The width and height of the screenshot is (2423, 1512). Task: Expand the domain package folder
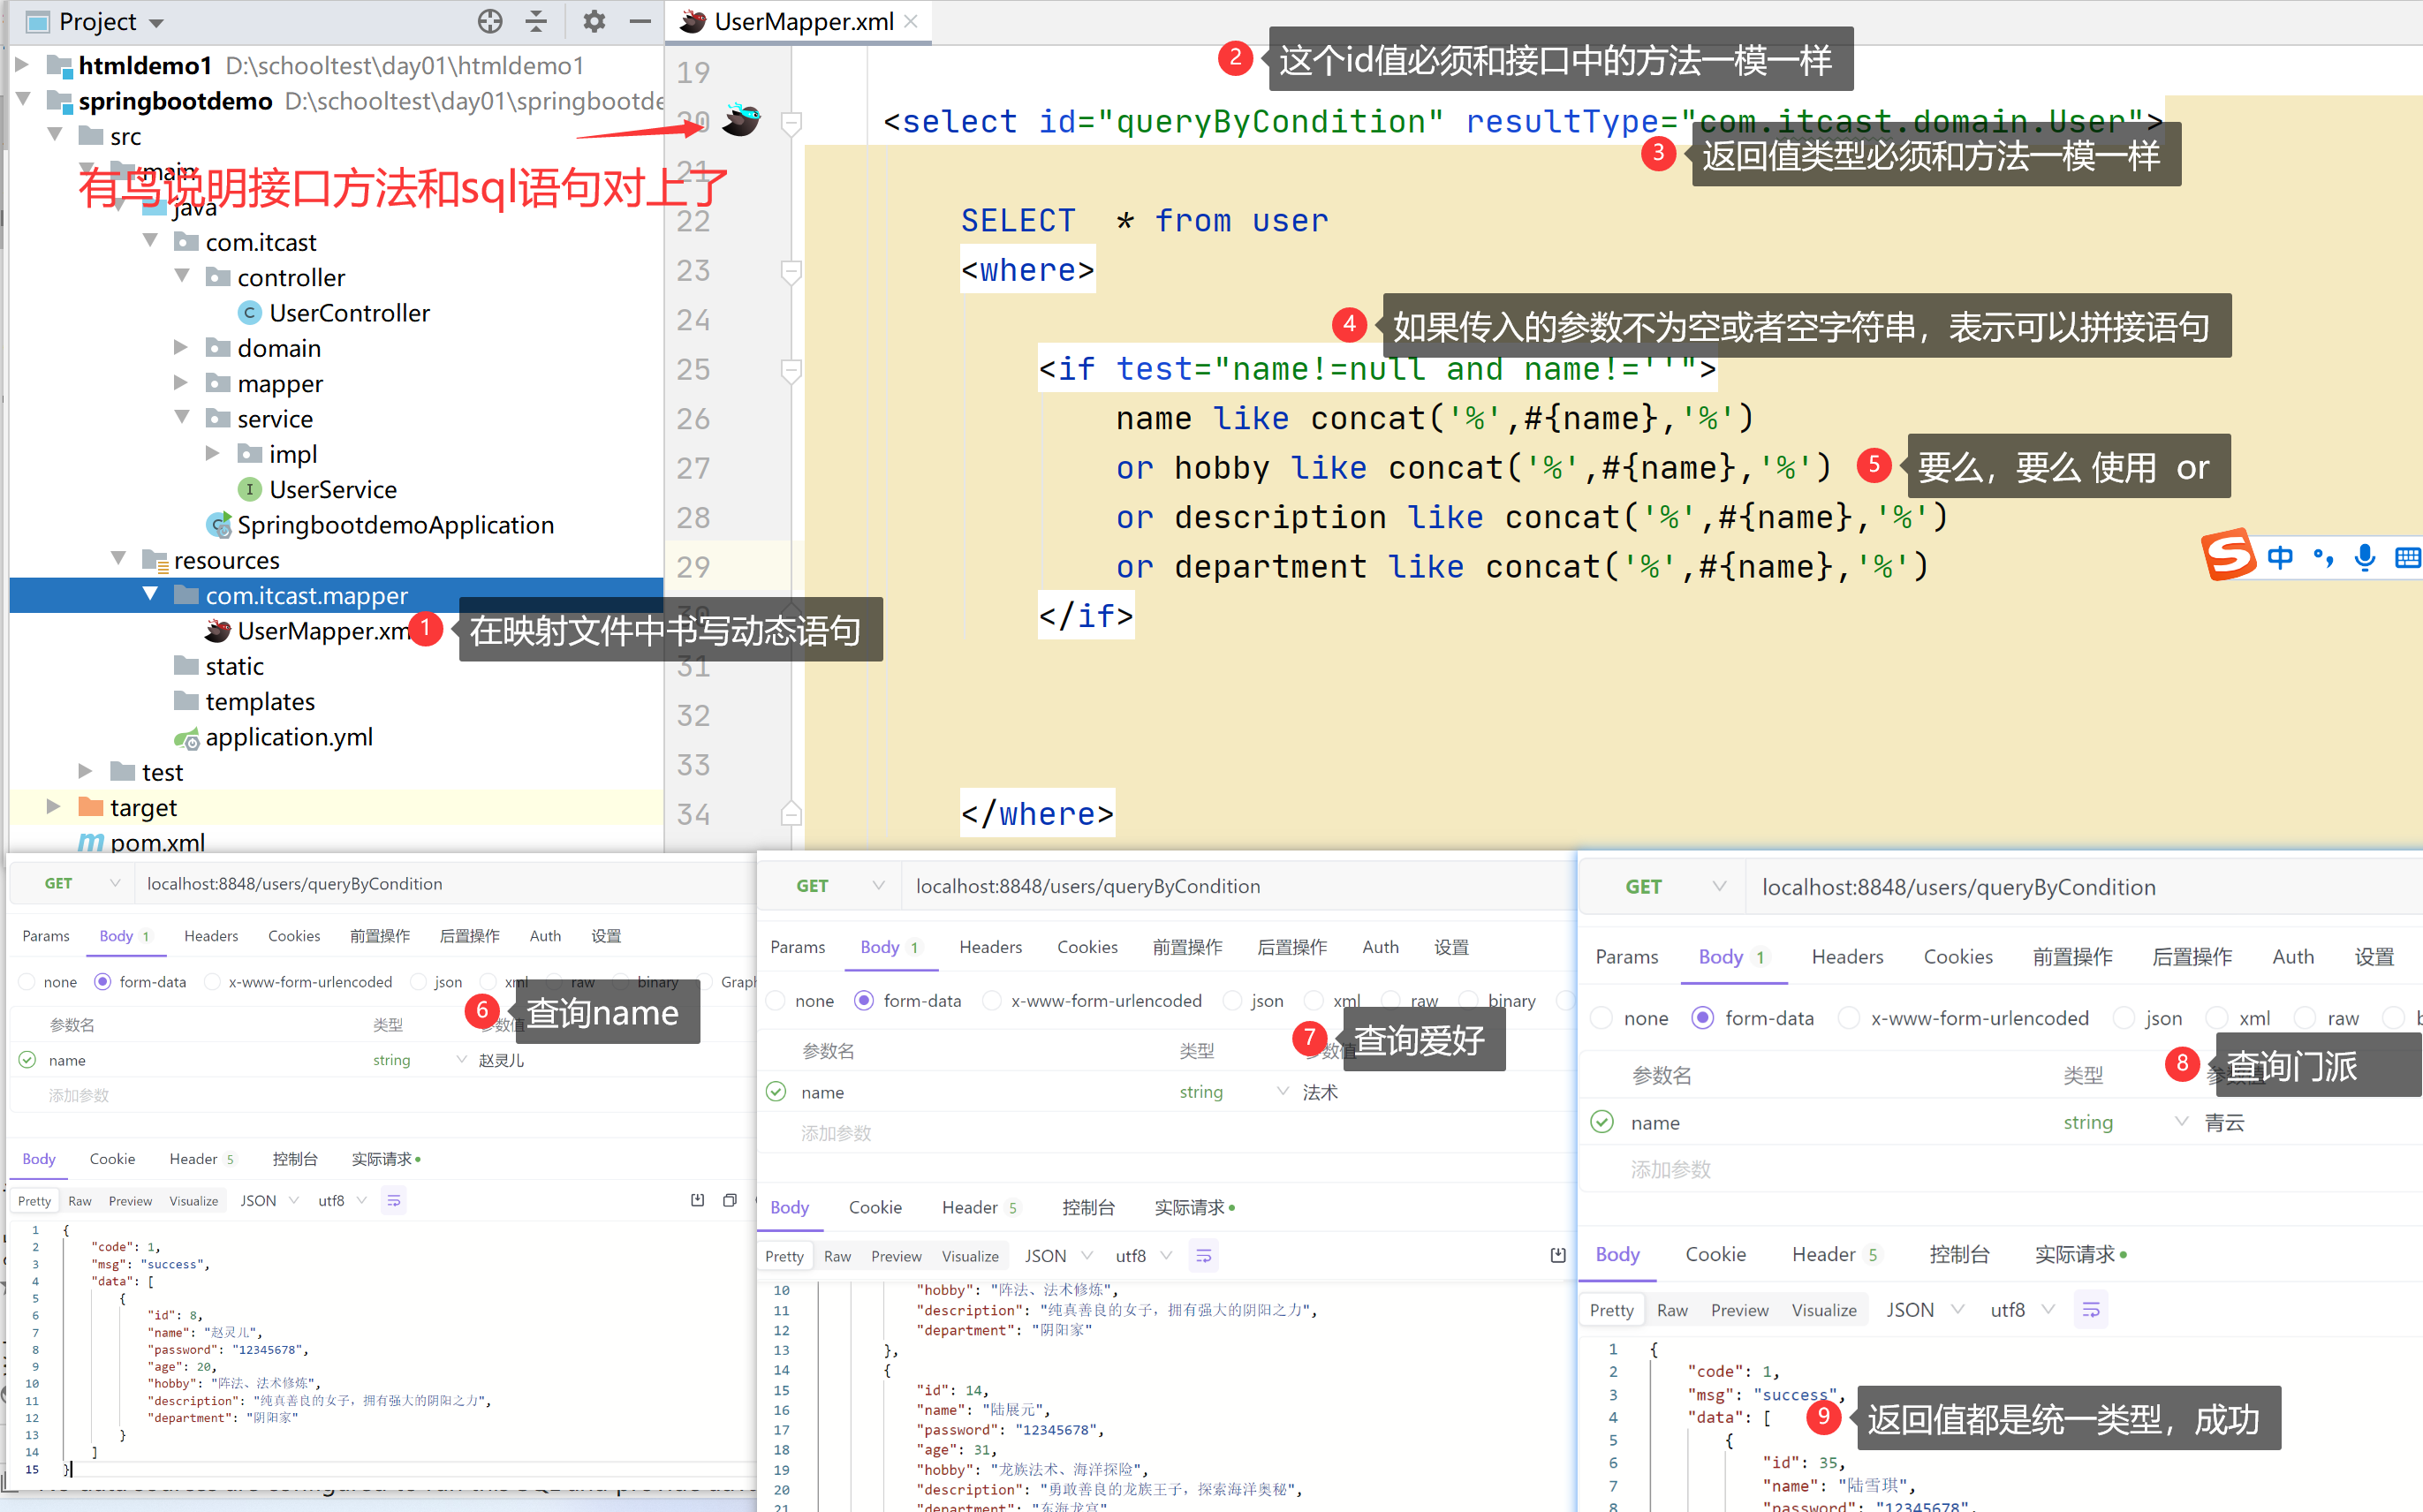tap(181, 348)
